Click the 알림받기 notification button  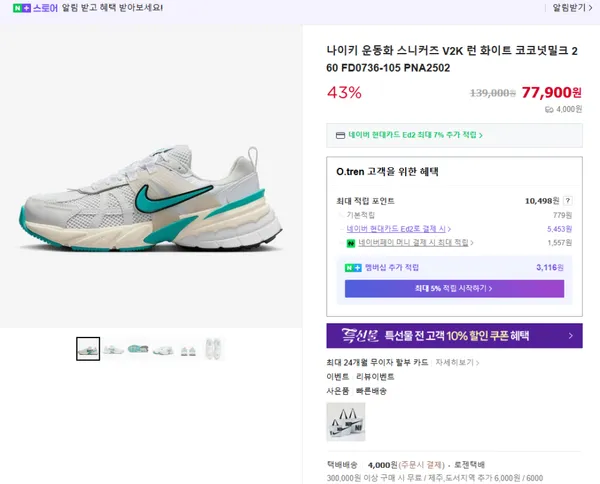tap(571, 8)
